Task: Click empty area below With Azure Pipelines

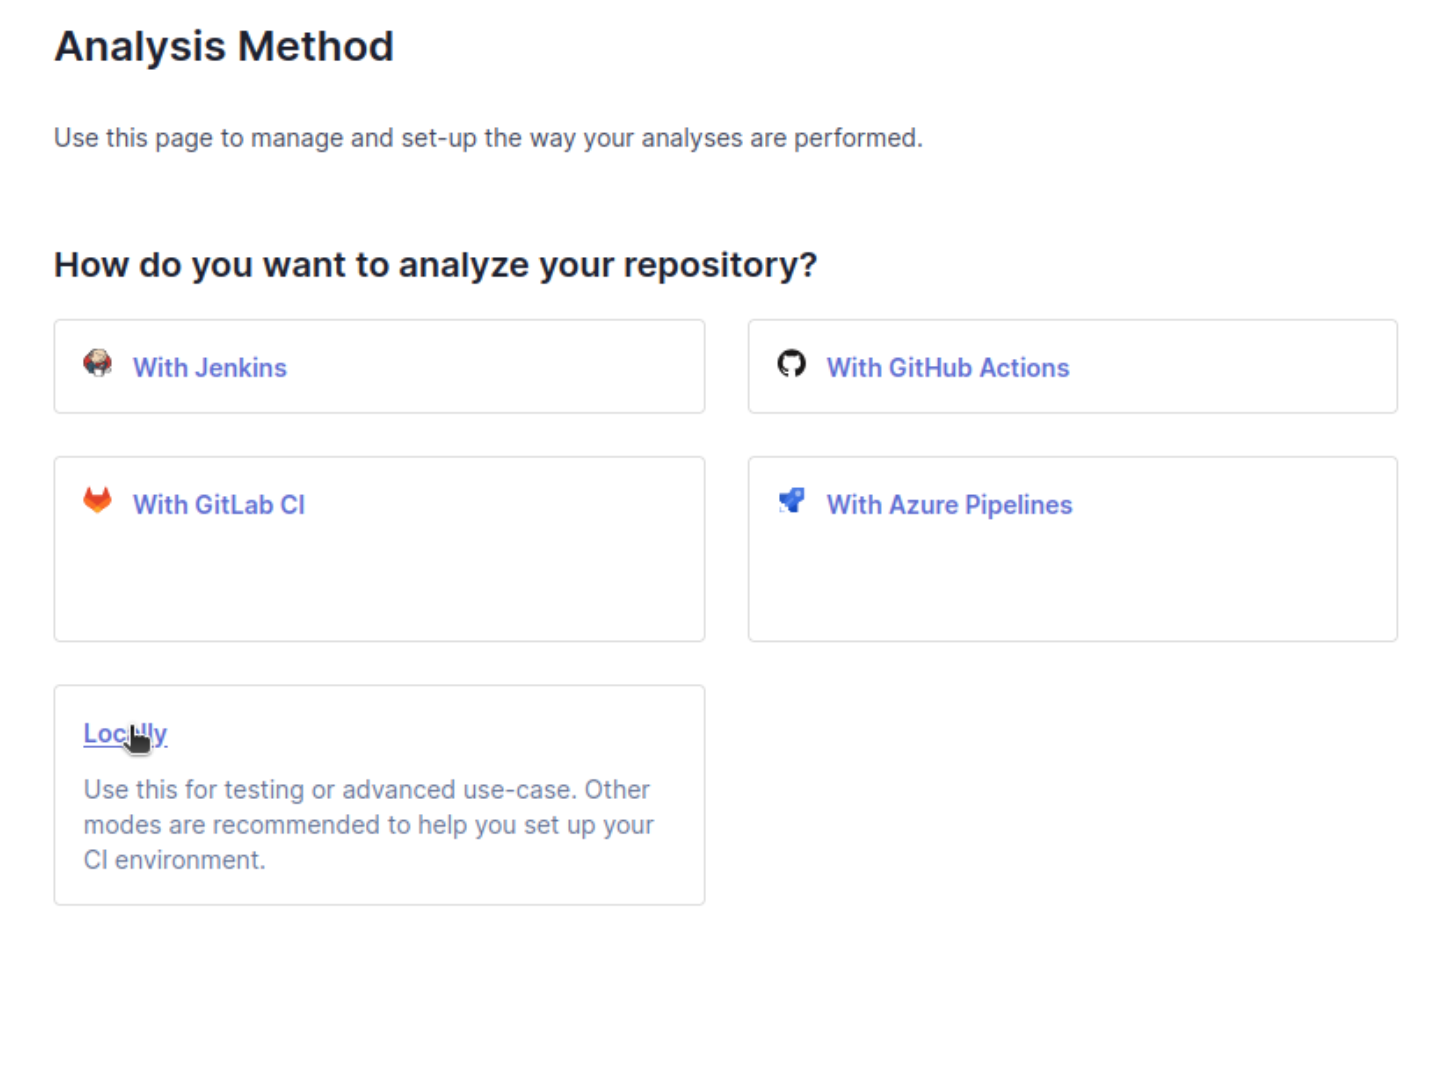Action: (1072, 585)
